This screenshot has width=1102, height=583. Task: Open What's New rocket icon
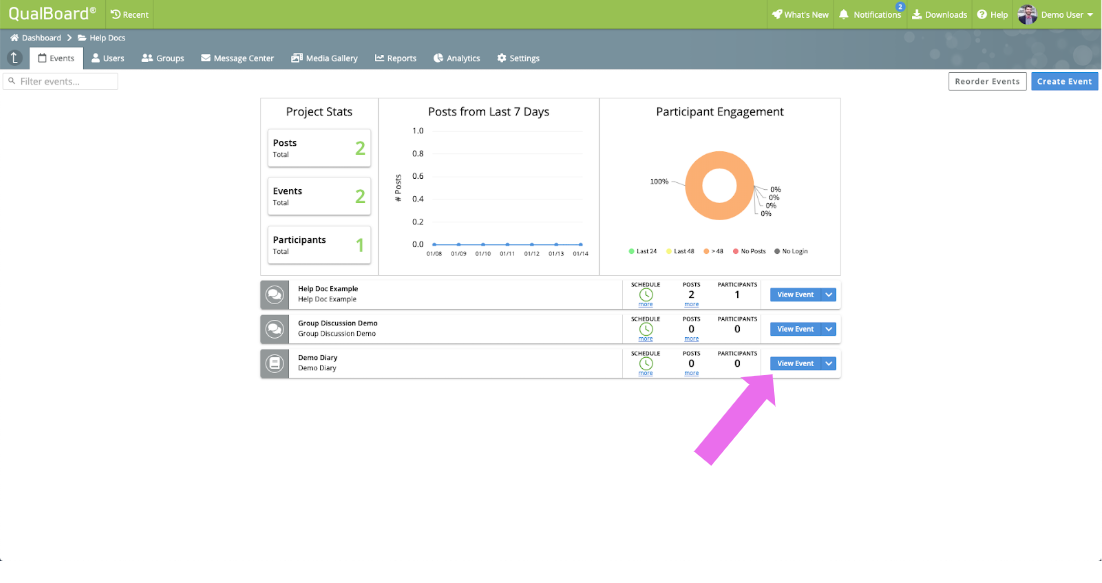pos(777,15)
